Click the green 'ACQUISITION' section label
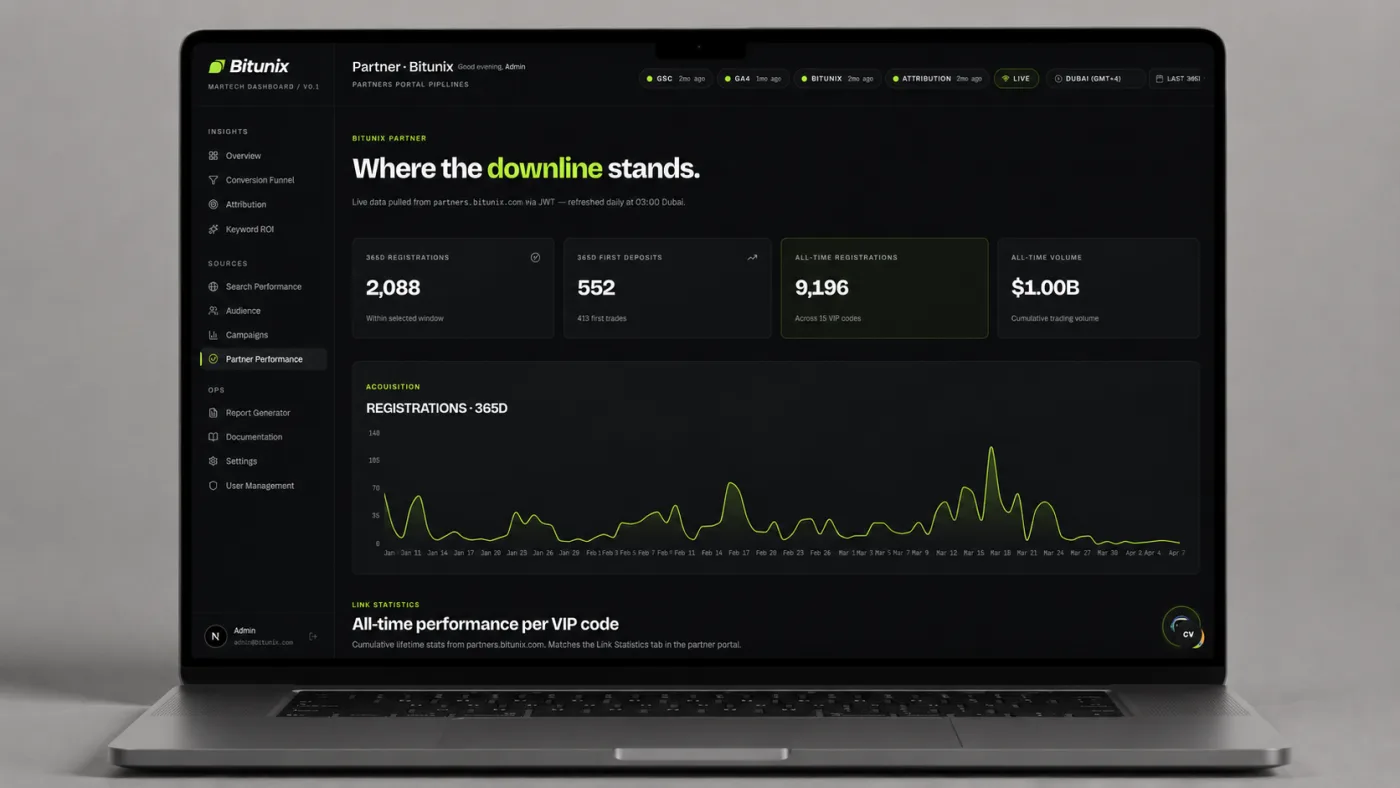Viewport: 1400px width, 788px height. click(x=393, y=386)
